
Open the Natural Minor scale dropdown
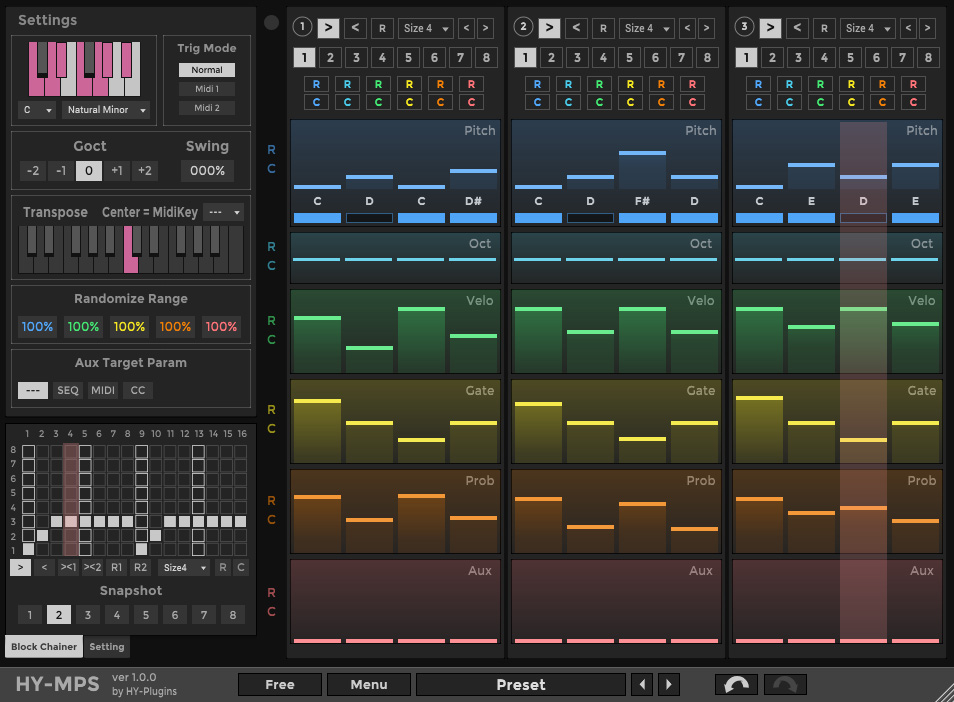pyautogui.click(x=106, y=110)
